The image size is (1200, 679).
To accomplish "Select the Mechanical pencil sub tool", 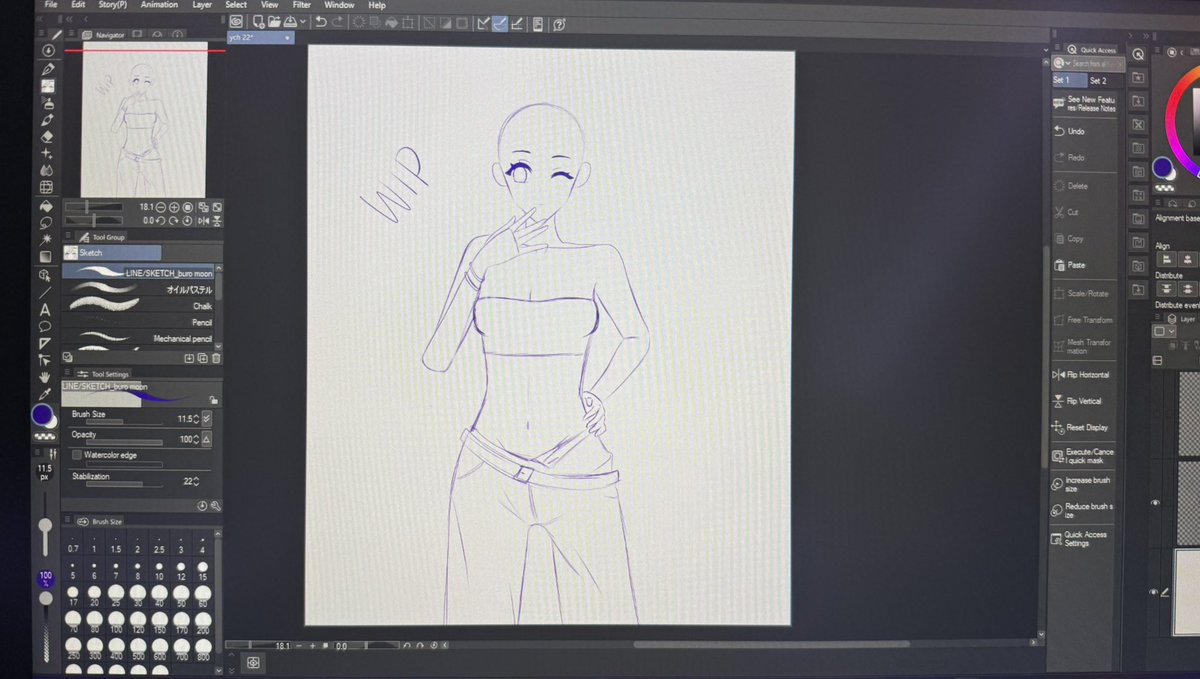I will [139, 338].
